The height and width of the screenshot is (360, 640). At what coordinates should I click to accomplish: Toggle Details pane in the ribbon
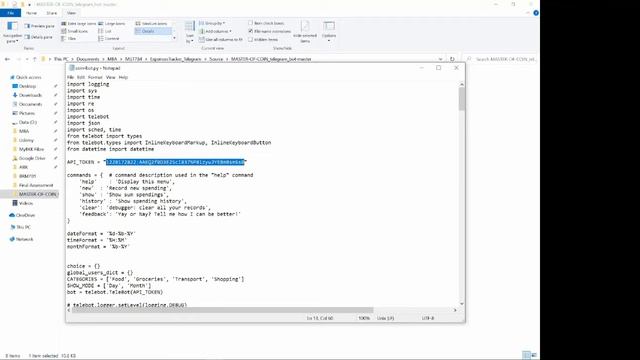pos(39,37)
